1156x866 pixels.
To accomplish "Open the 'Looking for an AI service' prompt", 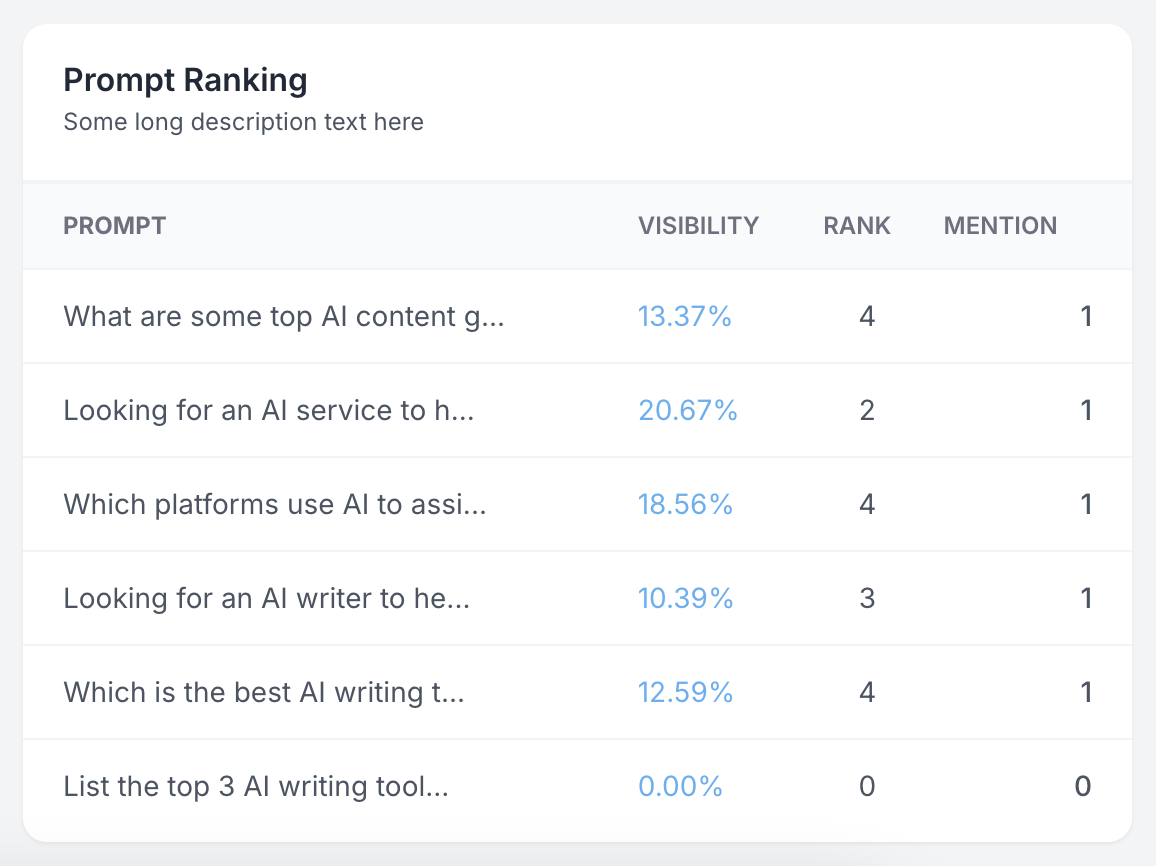I will click(268, 411).
